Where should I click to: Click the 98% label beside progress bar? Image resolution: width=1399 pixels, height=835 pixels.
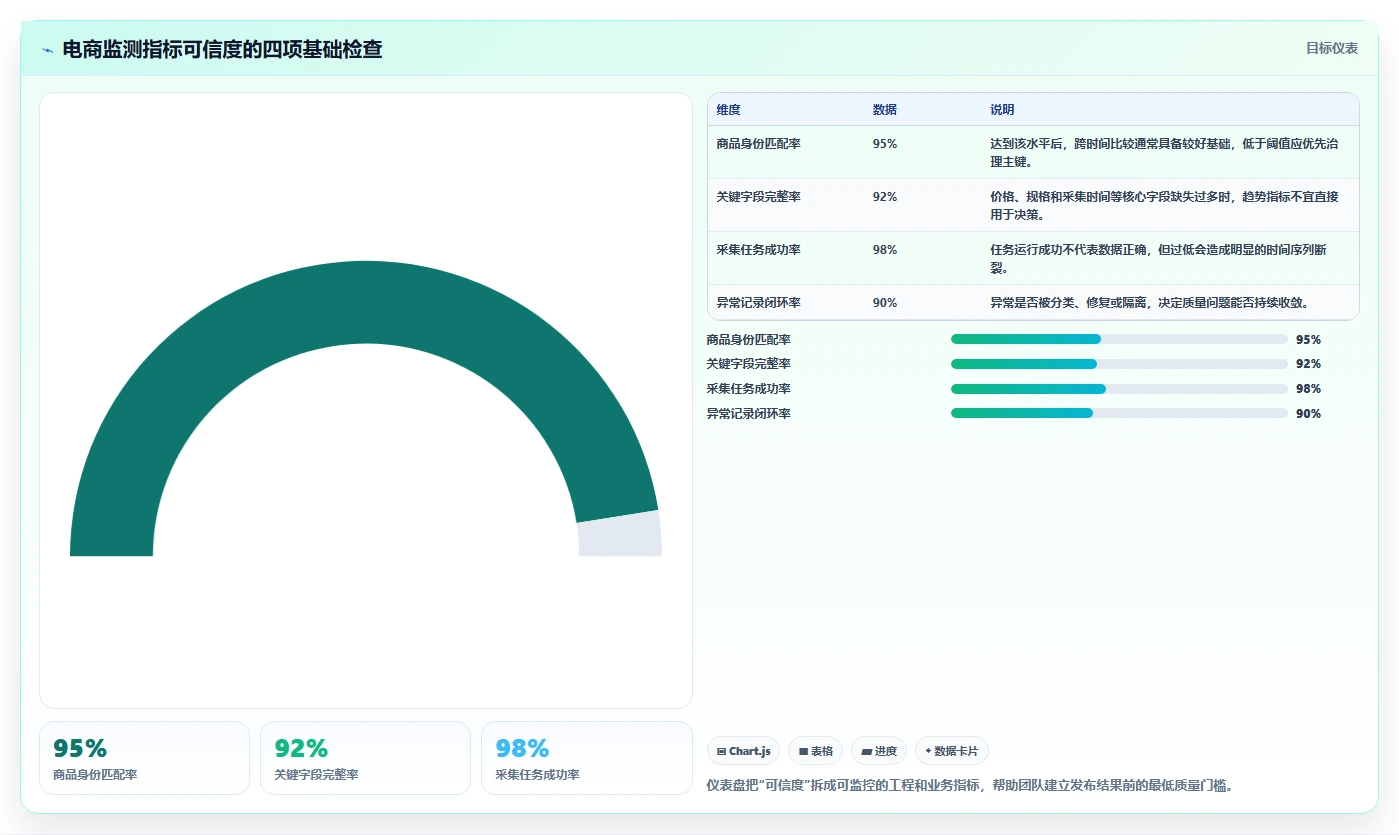coord(1308,389)
